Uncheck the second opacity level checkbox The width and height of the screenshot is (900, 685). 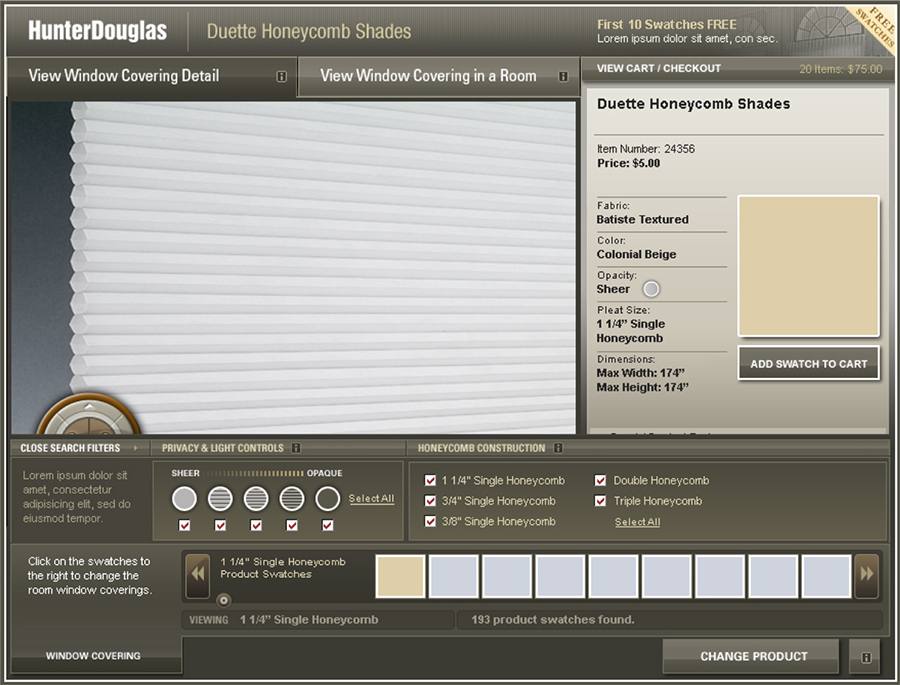(x=220, y=525)
